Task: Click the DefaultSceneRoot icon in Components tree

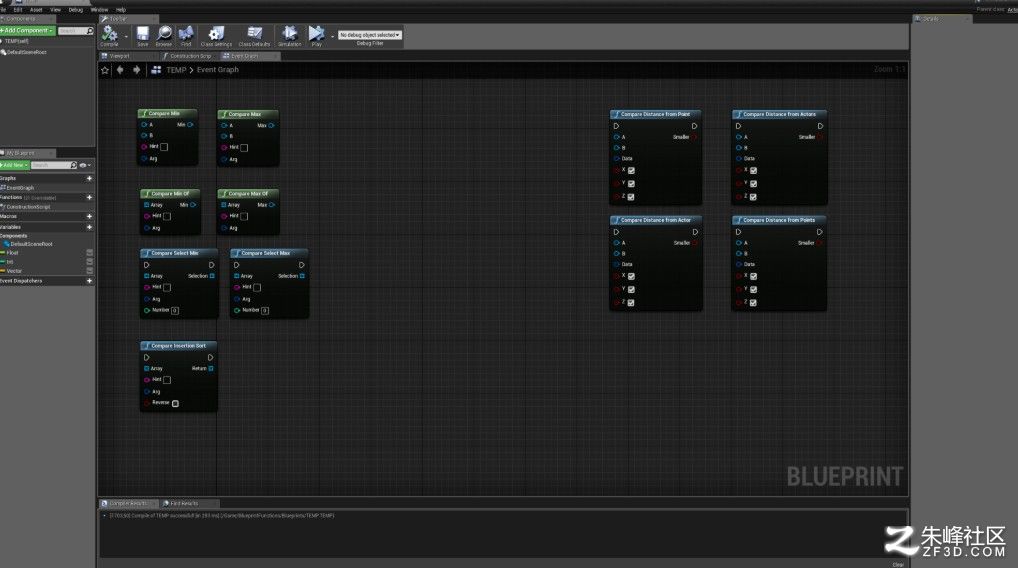Action: pos(3,52)
